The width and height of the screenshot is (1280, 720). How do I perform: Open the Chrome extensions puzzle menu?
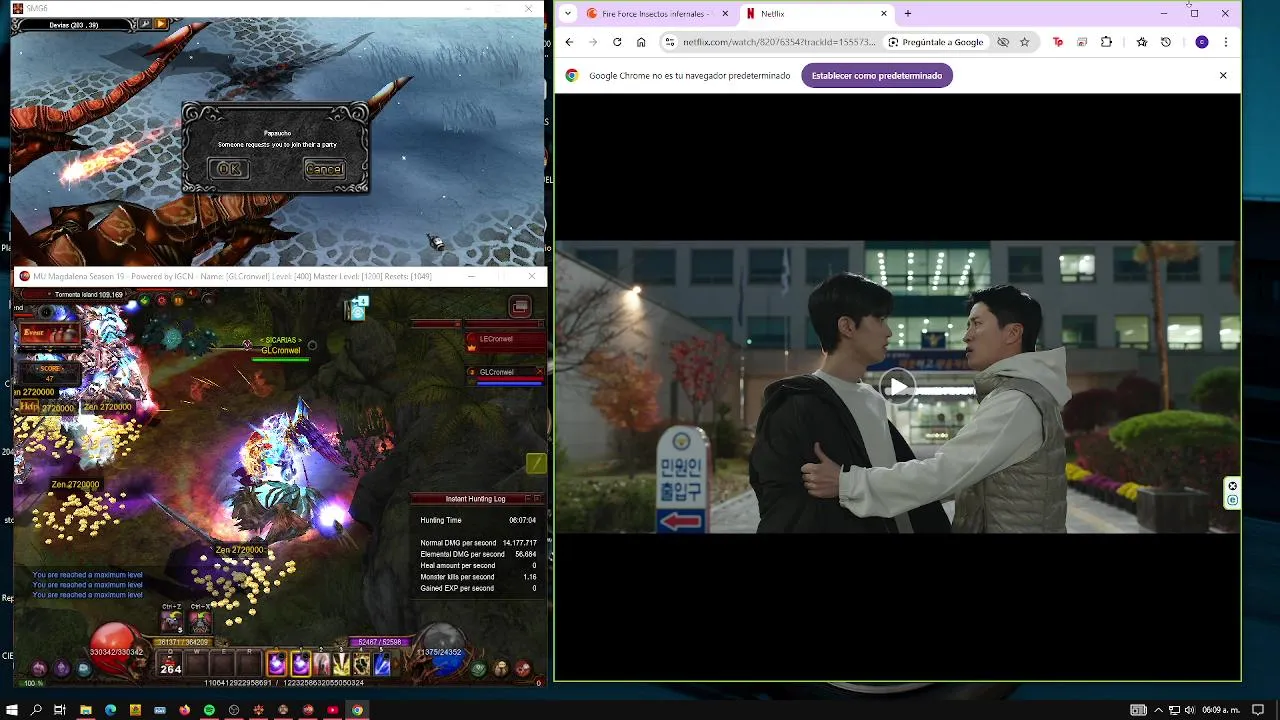[x=1106, y=42]
